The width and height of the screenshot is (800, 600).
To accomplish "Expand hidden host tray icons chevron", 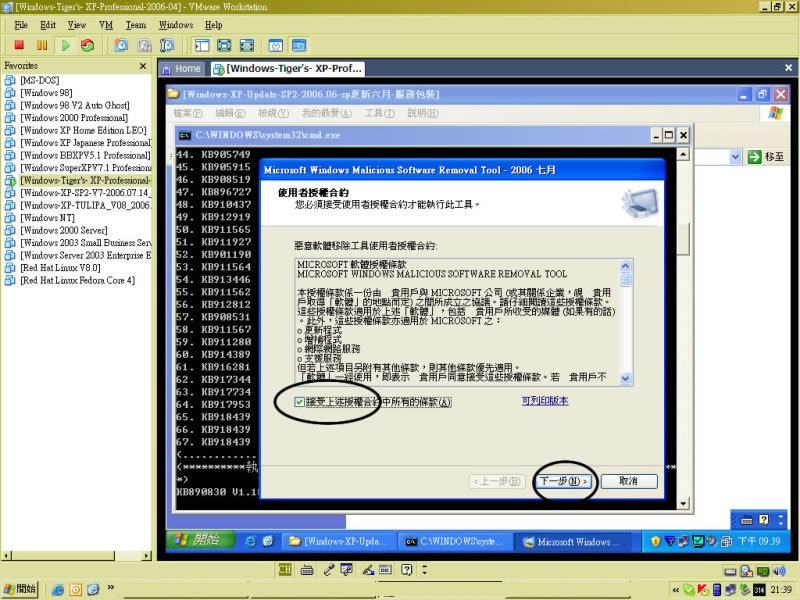I will 676,590.
